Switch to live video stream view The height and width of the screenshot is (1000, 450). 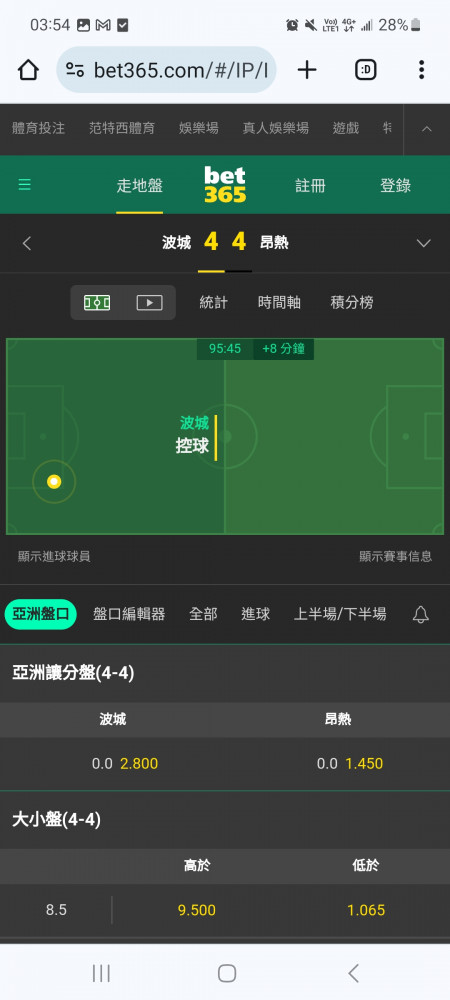click(149, 302)
